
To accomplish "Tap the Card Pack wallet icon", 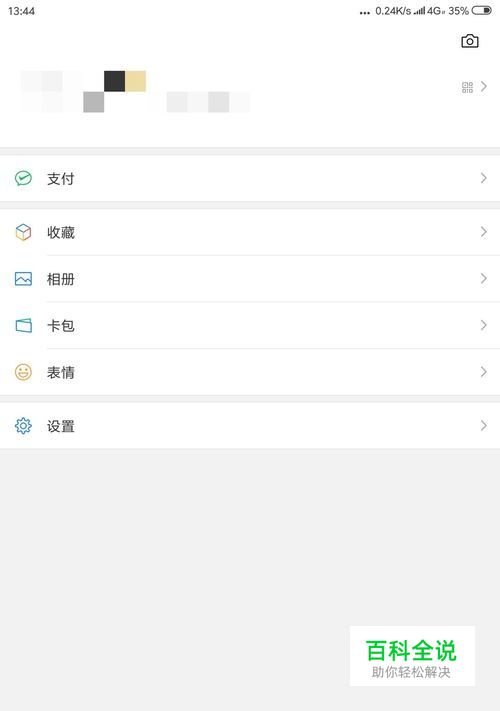I will tap(24, 325).
